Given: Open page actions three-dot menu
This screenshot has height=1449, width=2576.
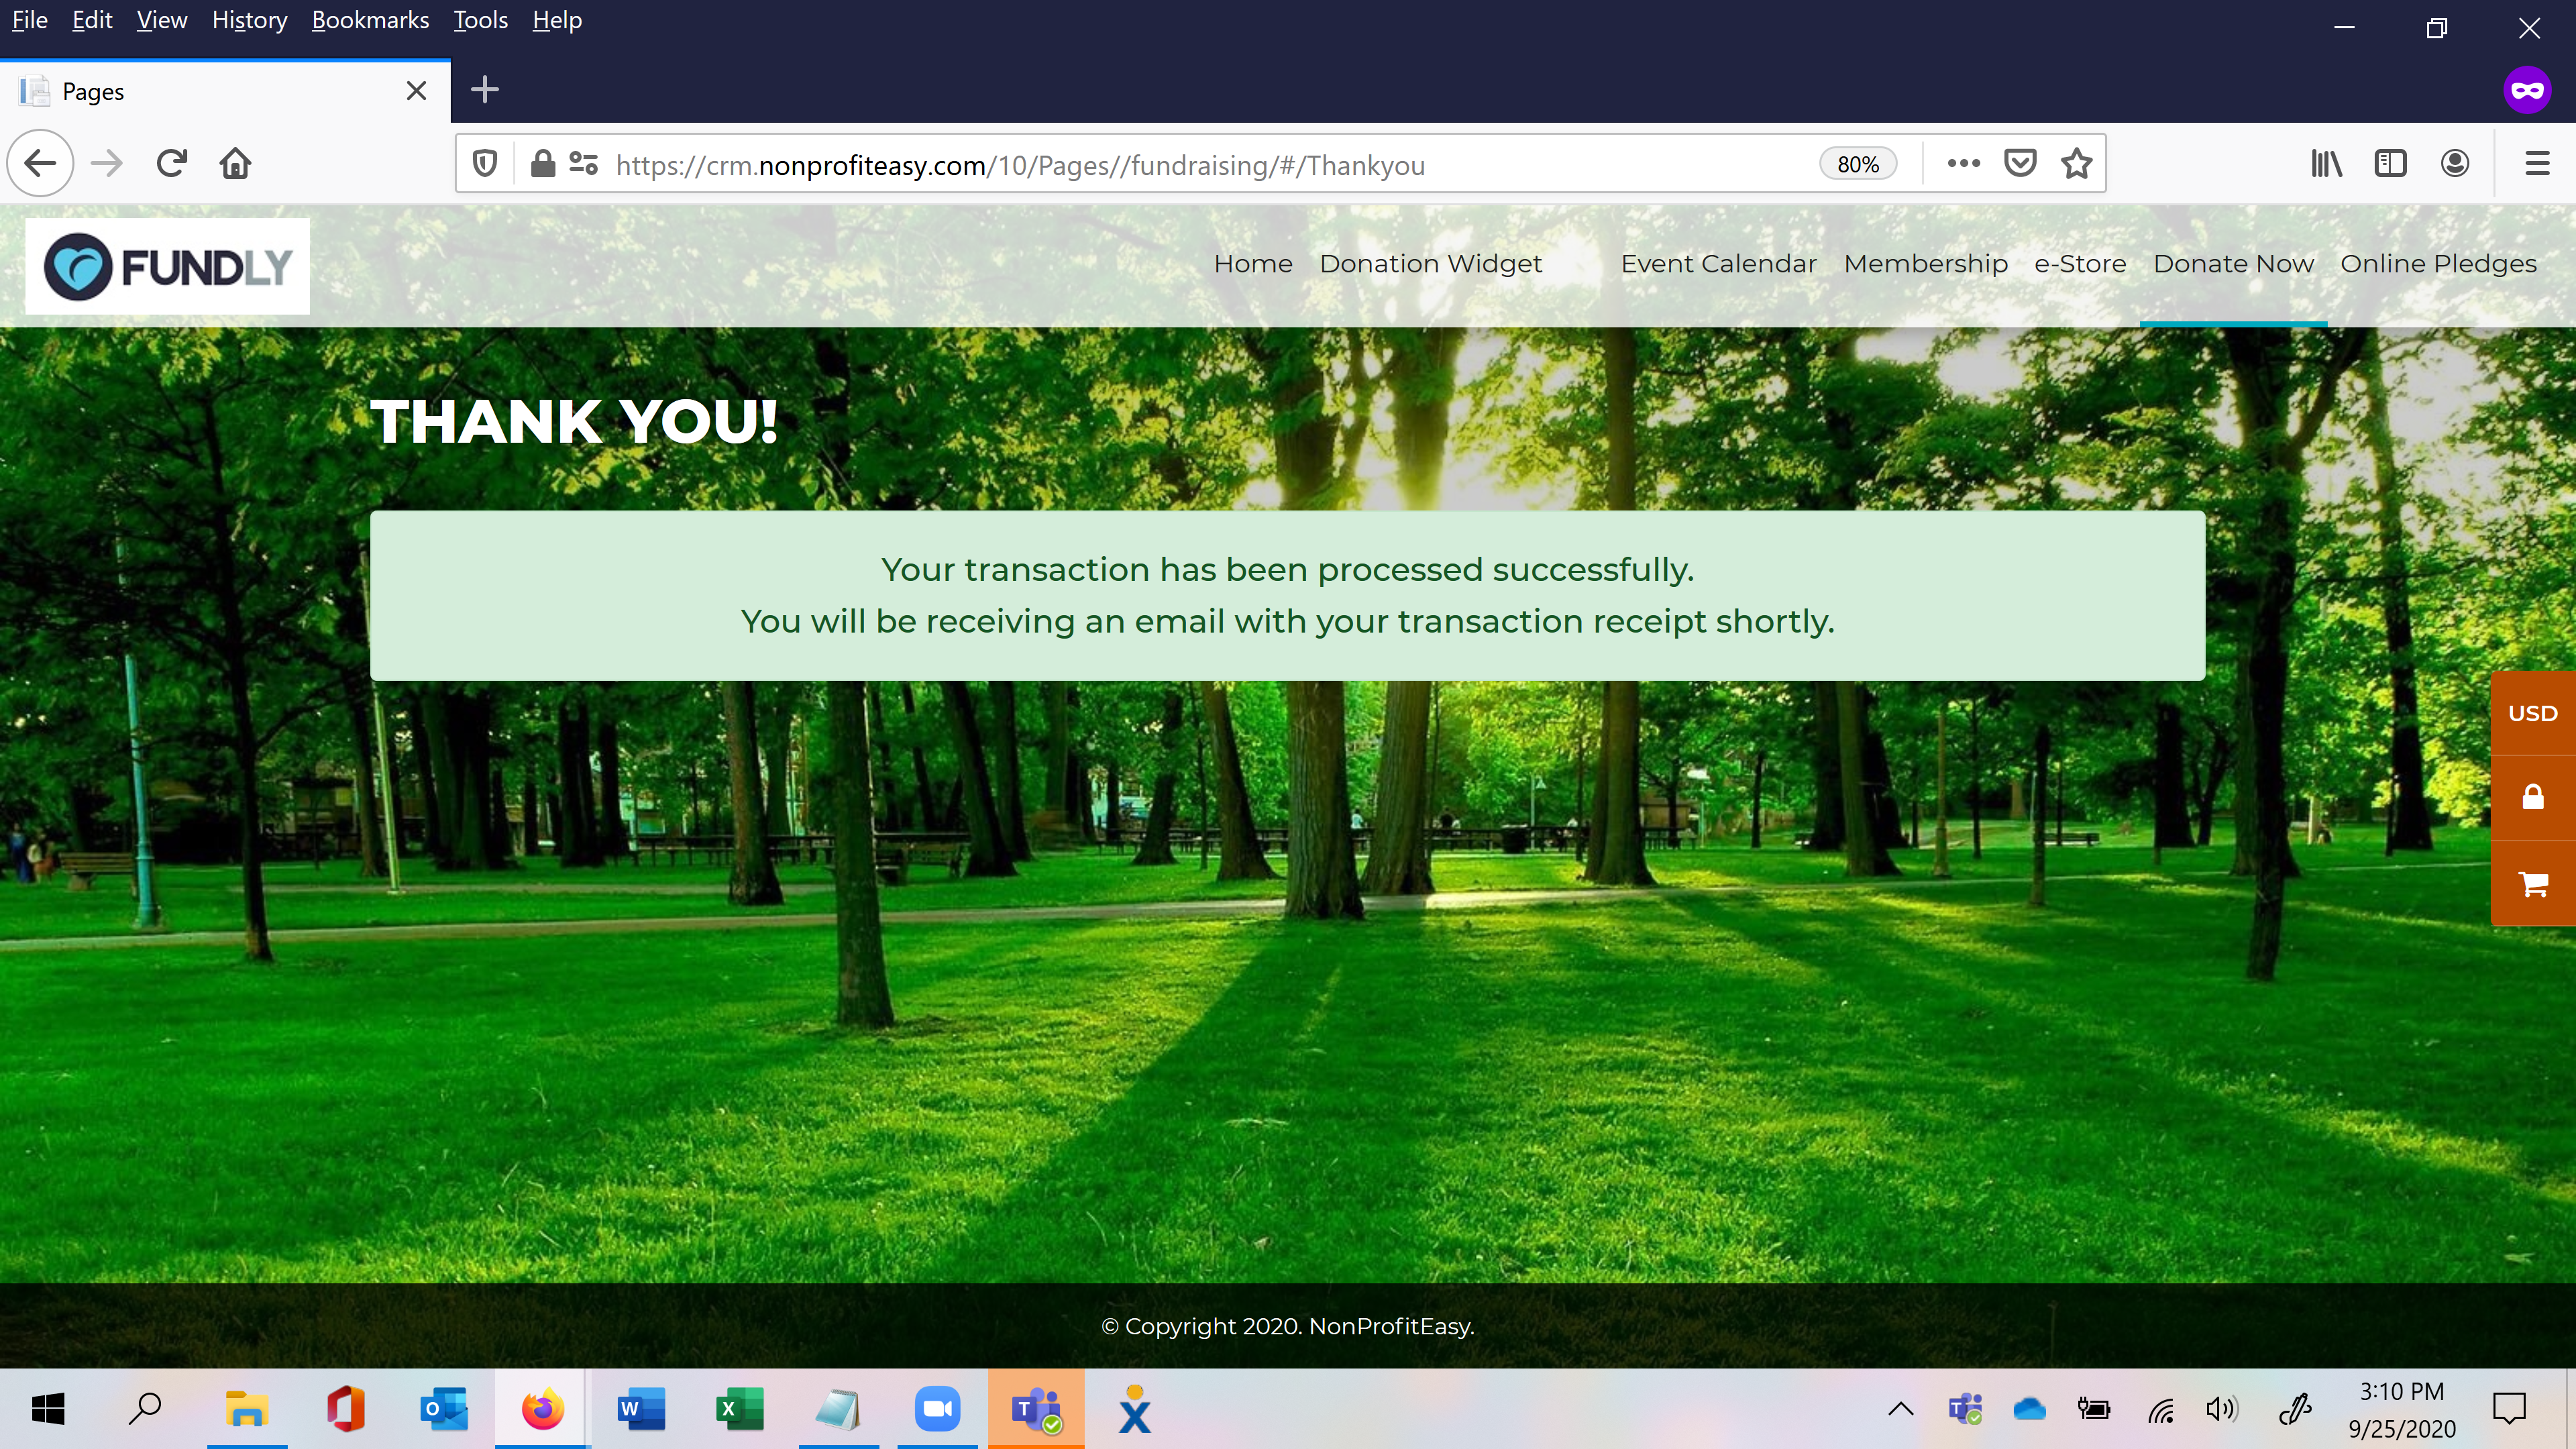Looking at the screenshot, I should (1963, 163).
